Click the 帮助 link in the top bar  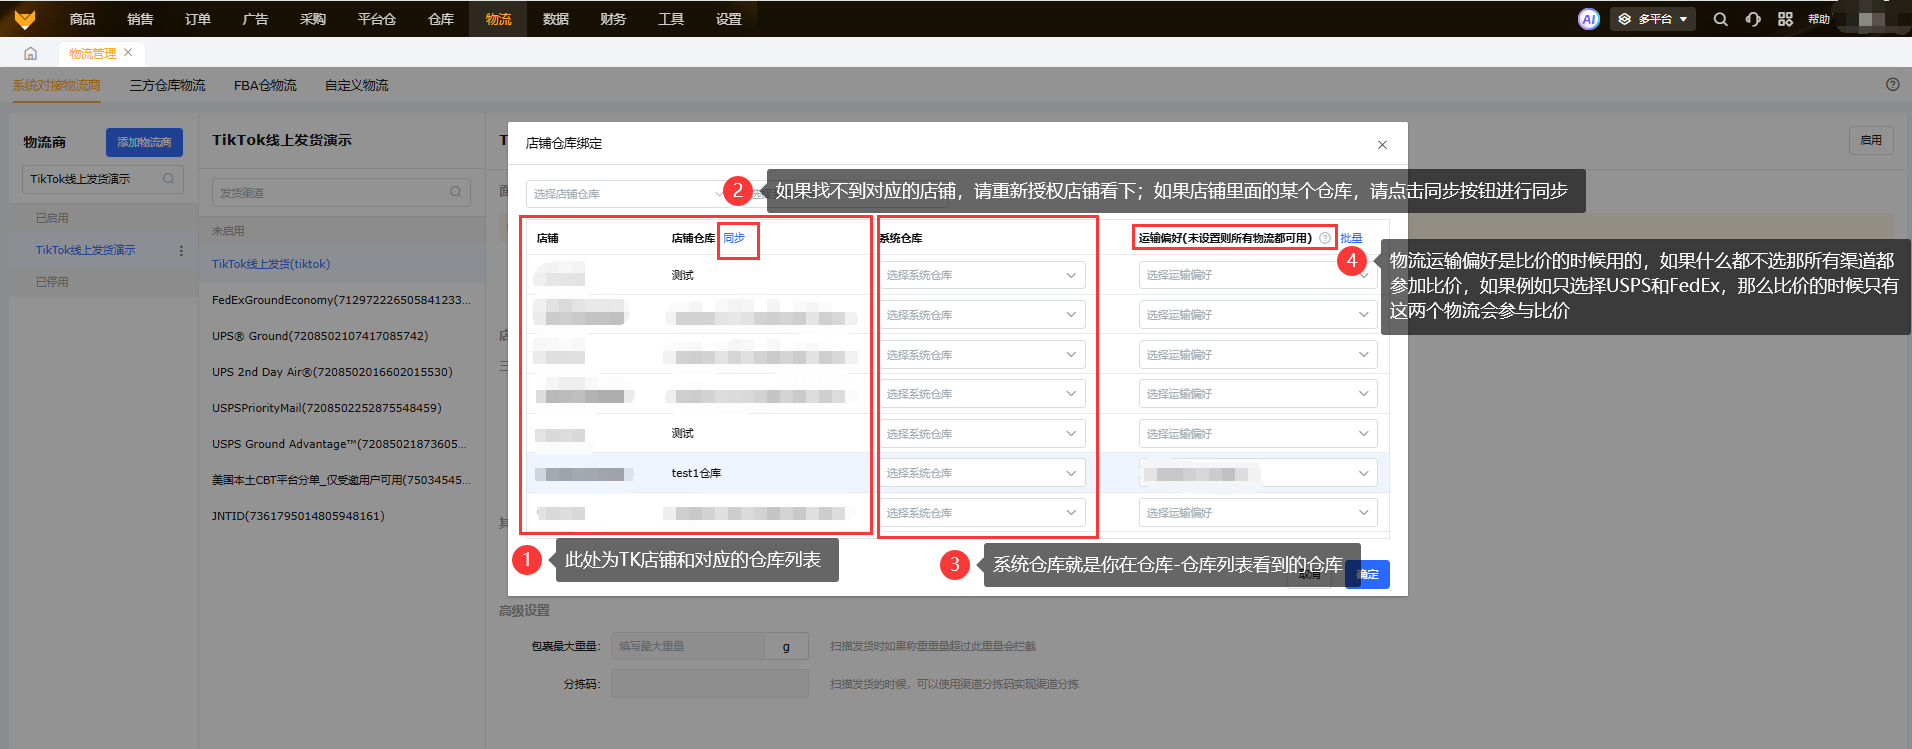(1819, 19)
